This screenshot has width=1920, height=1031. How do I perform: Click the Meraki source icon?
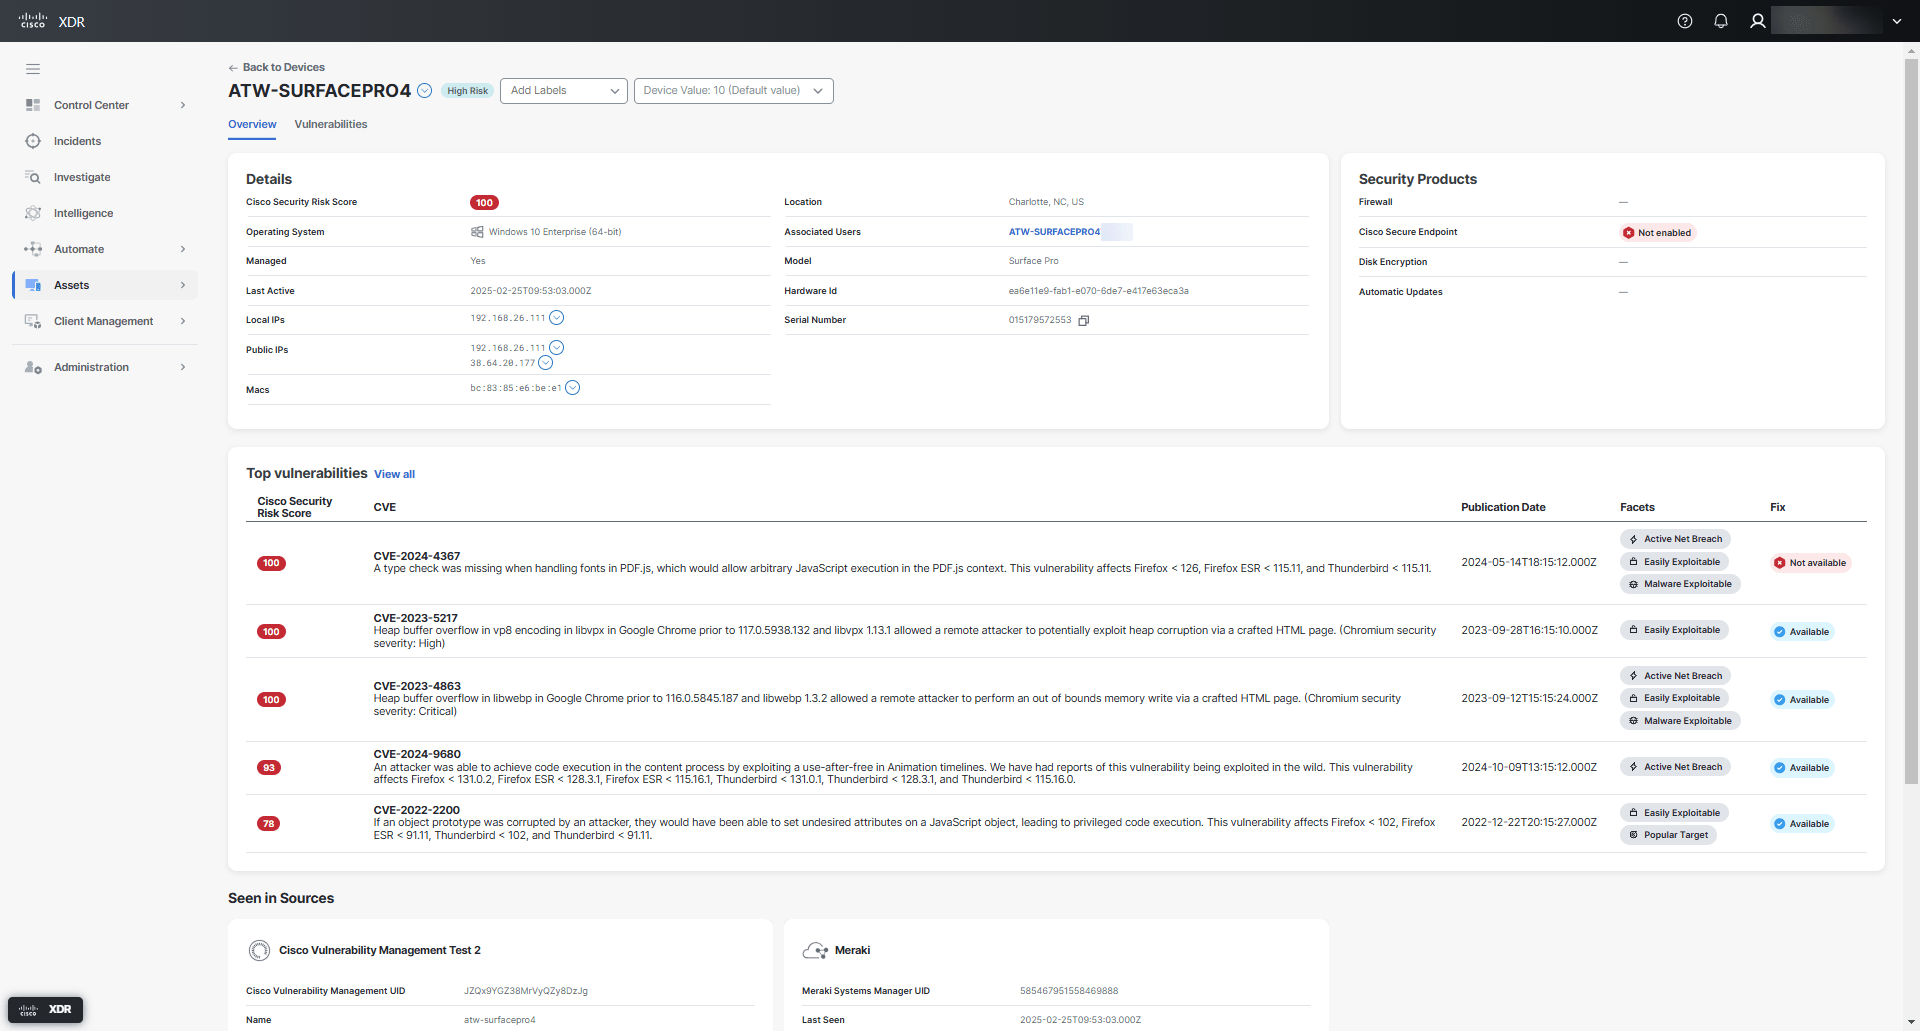(815, 950)
